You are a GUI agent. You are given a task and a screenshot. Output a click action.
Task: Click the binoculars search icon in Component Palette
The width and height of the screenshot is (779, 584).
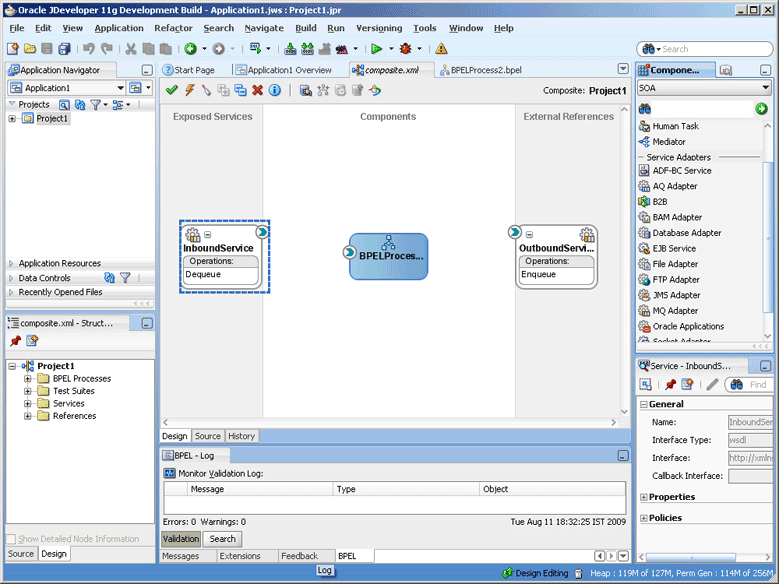coord(645,109)
